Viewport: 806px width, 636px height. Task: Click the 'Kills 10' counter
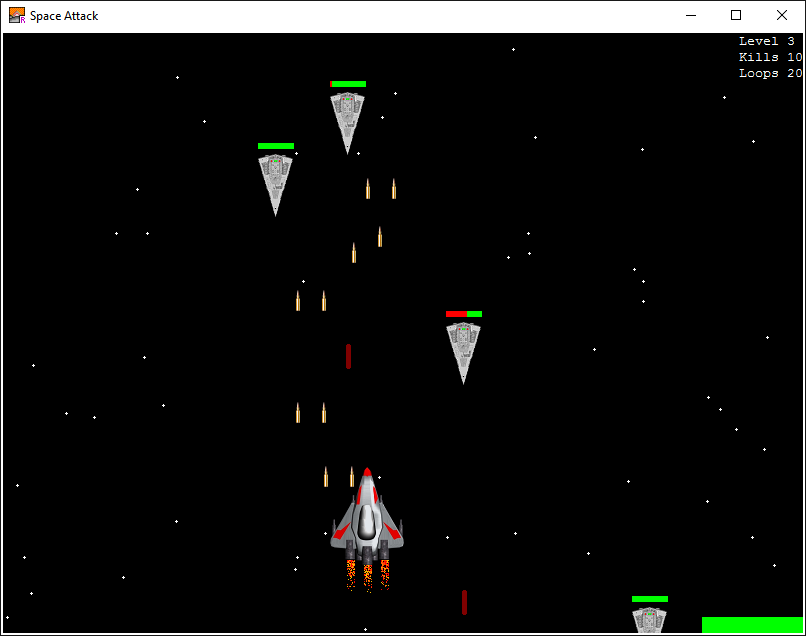click(771, 57)
